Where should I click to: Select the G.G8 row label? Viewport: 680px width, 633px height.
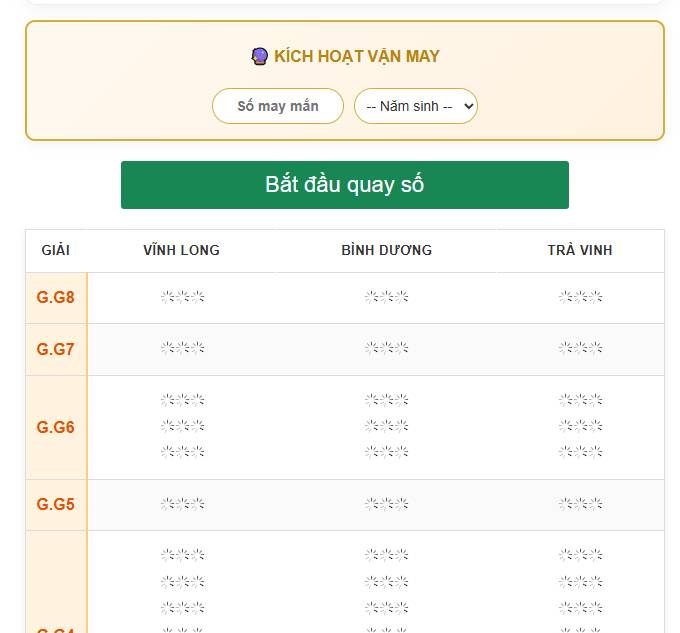point(56,297)
